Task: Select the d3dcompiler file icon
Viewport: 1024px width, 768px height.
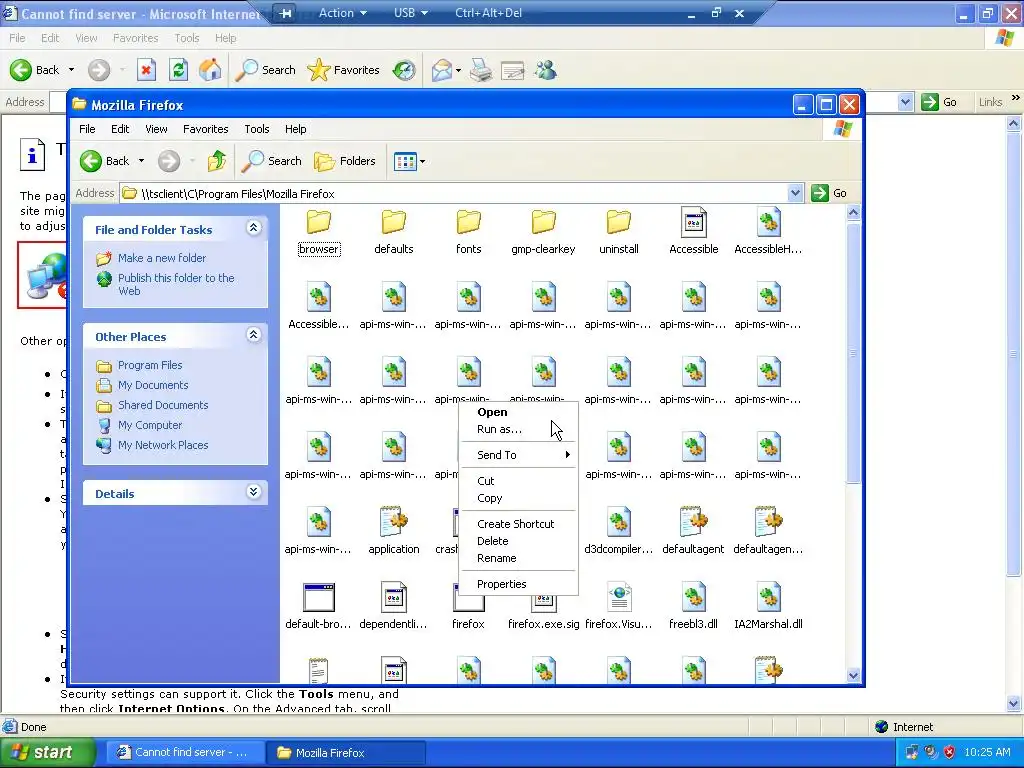Action: 618,522
